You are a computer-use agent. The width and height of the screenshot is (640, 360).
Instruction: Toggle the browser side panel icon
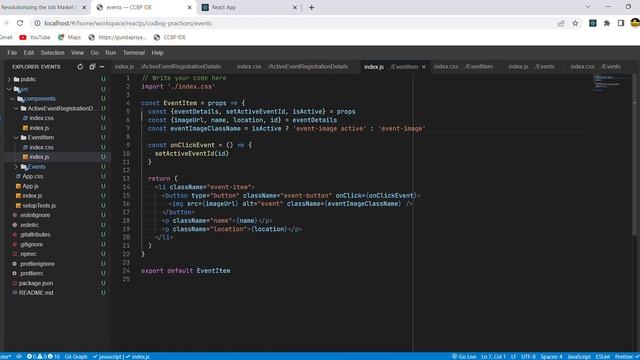pyautogui.click(x=621, y=23)
